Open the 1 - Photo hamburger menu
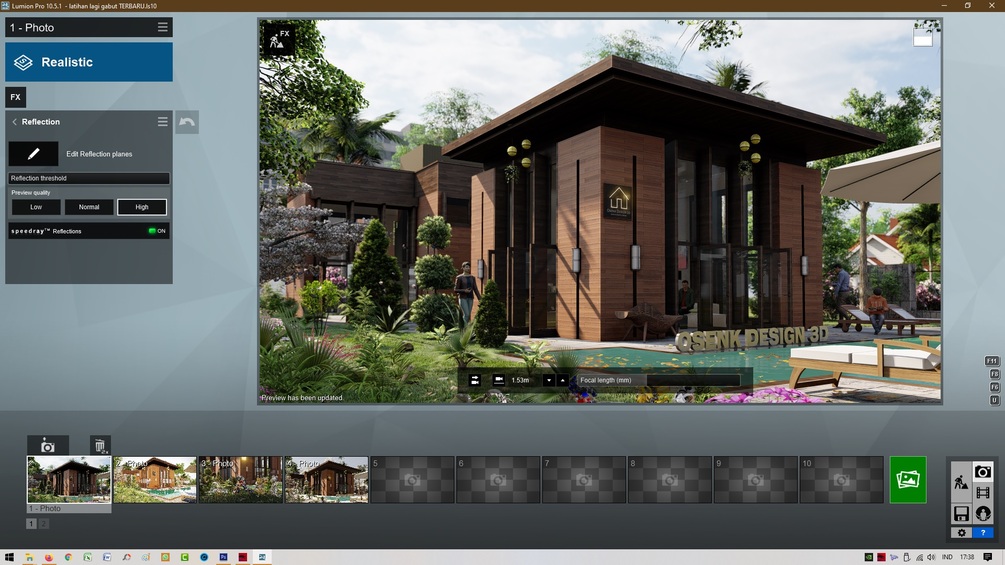The image size is (1005, 565). tap(163, 27)
